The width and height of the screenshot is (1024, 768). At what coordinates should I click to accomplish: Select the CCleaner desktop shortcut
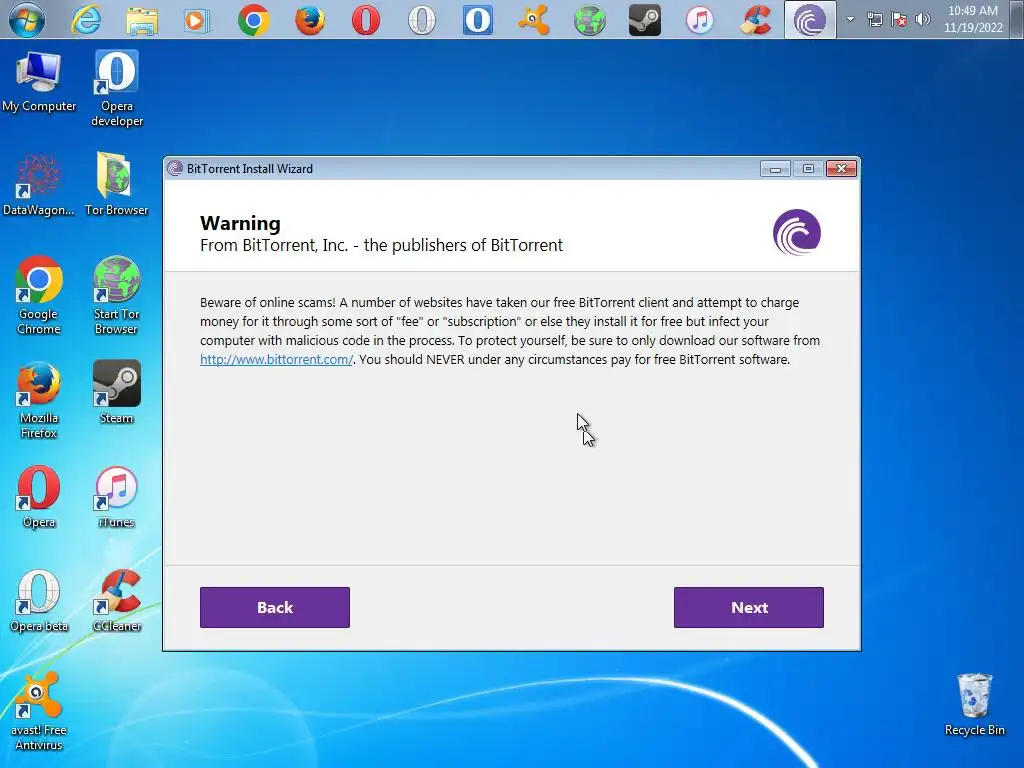pyautogui.click(x=116, y=601)
